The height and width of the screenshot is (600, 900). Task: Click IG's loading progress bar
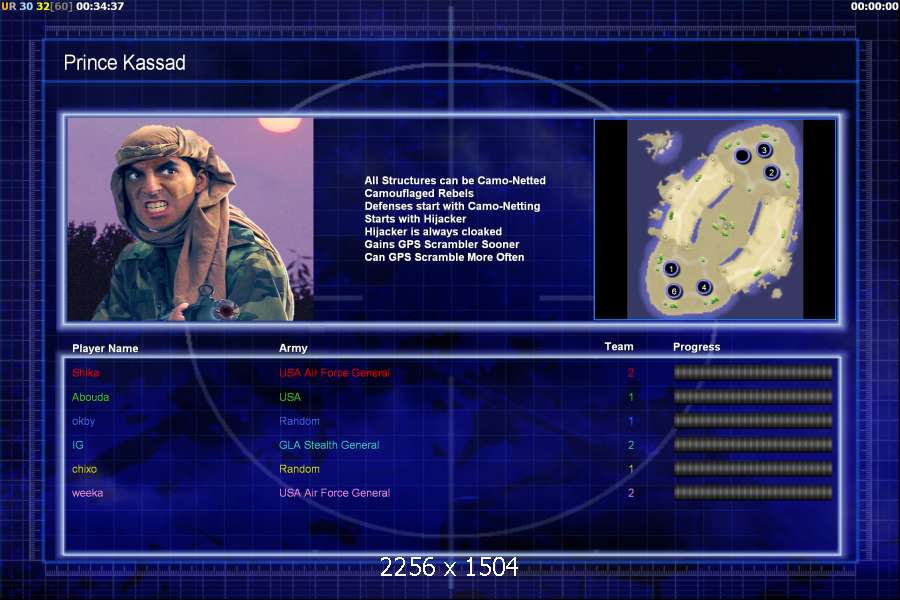tap(753, 445)
